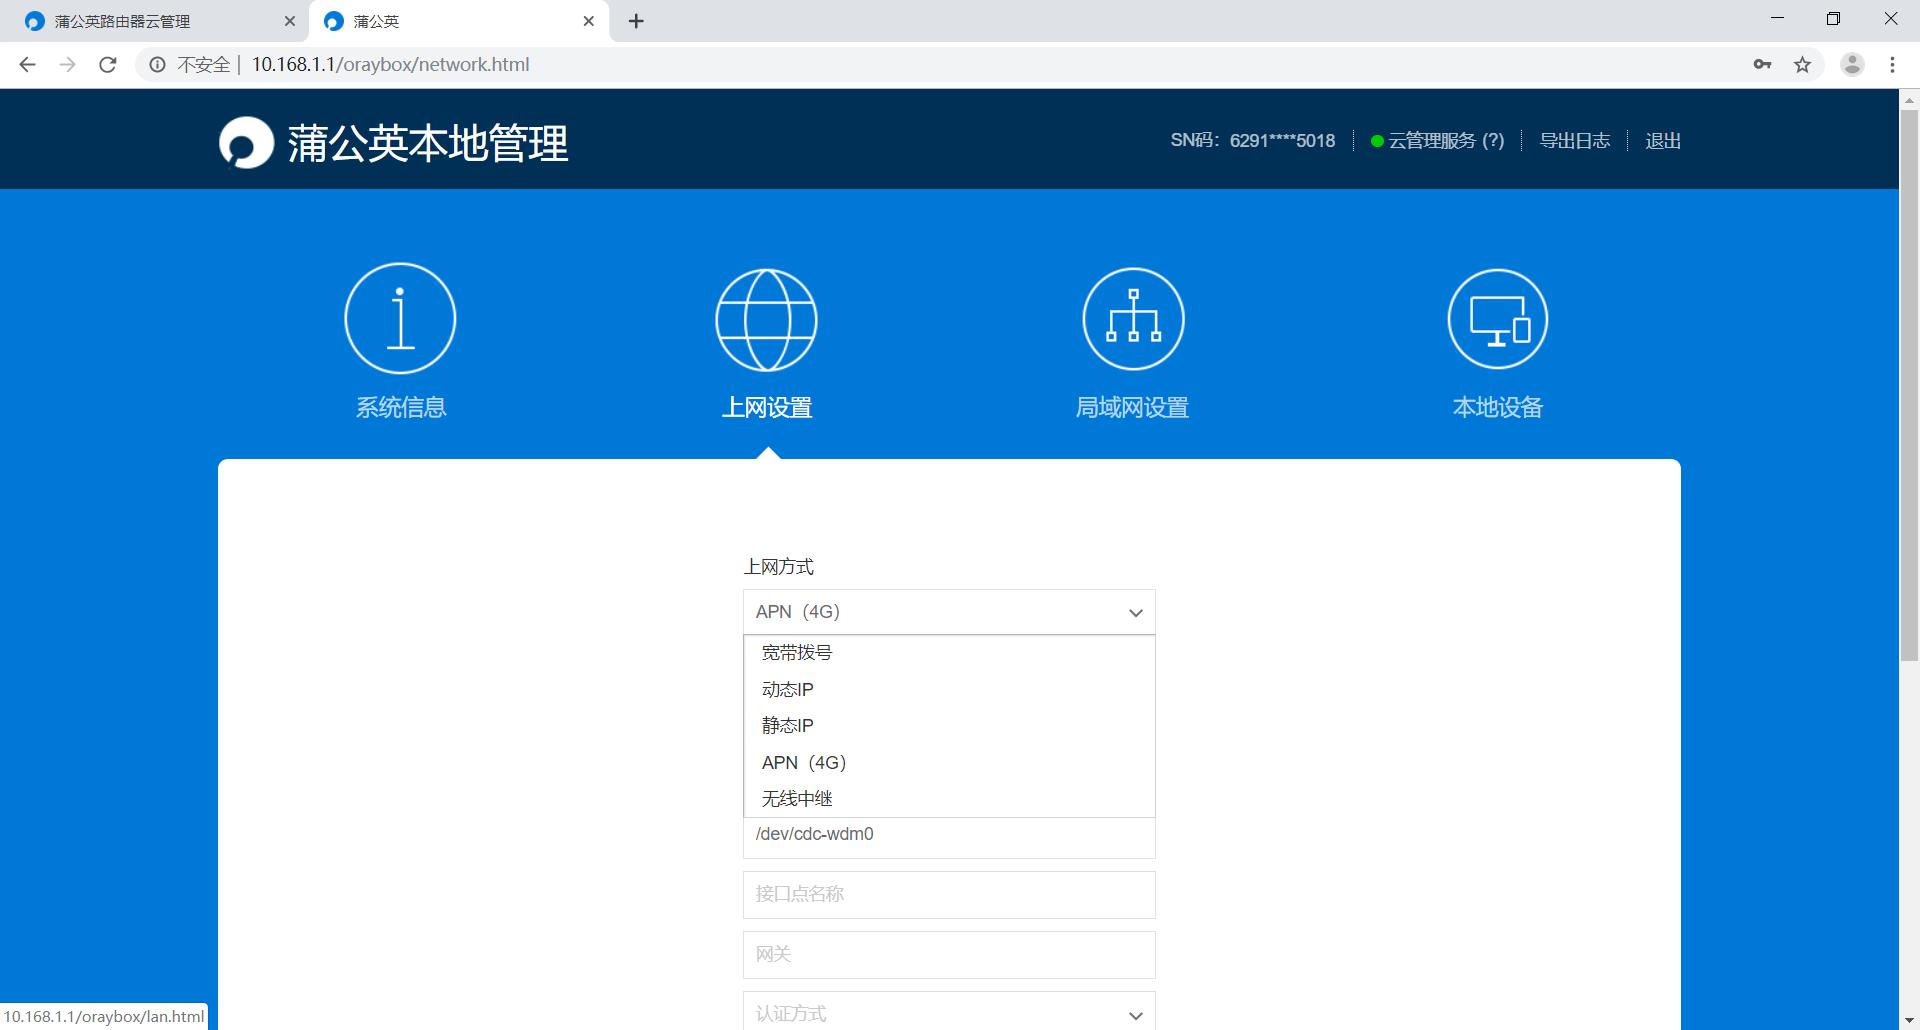The width and height of the screenshot is (1920, 1030).
Task: Open a new browser tab
Action: pyautogui.click(x=636, y=20)
